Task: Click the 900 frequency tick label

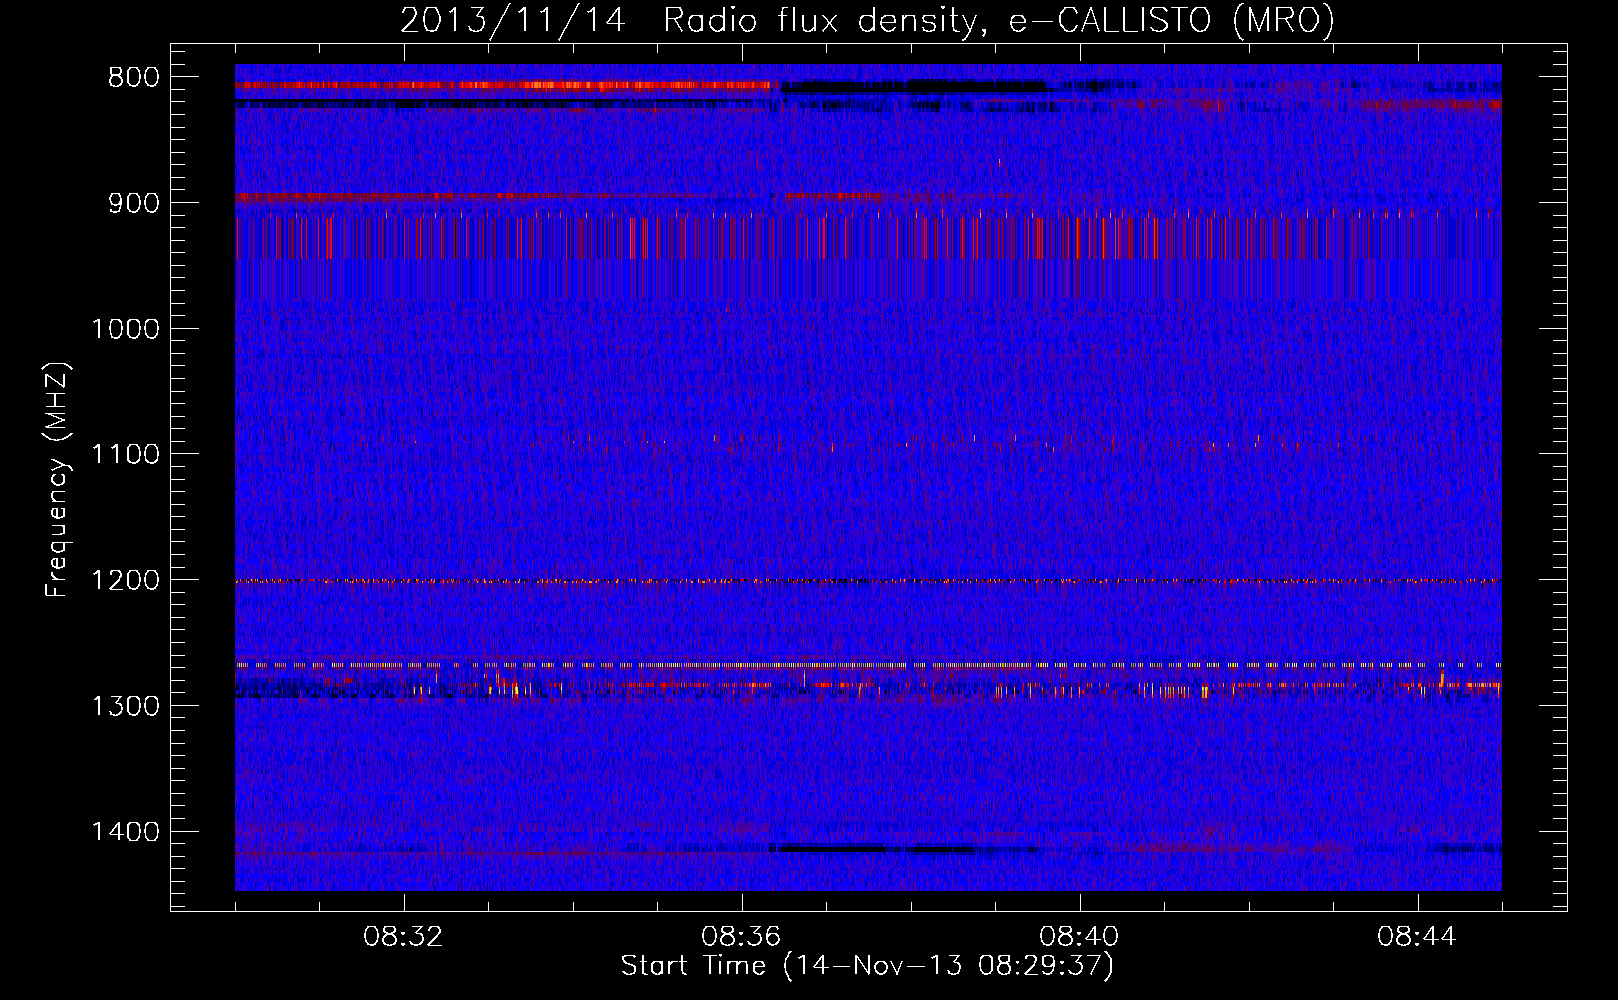Action: pos(133,203)
